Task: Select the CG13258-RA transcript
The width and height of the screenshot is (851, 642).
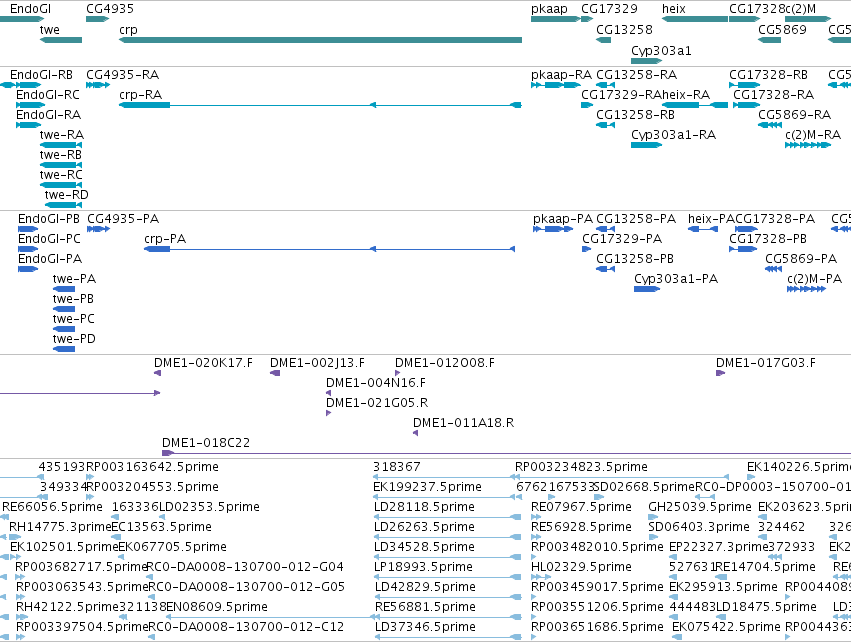Action: 605,85
